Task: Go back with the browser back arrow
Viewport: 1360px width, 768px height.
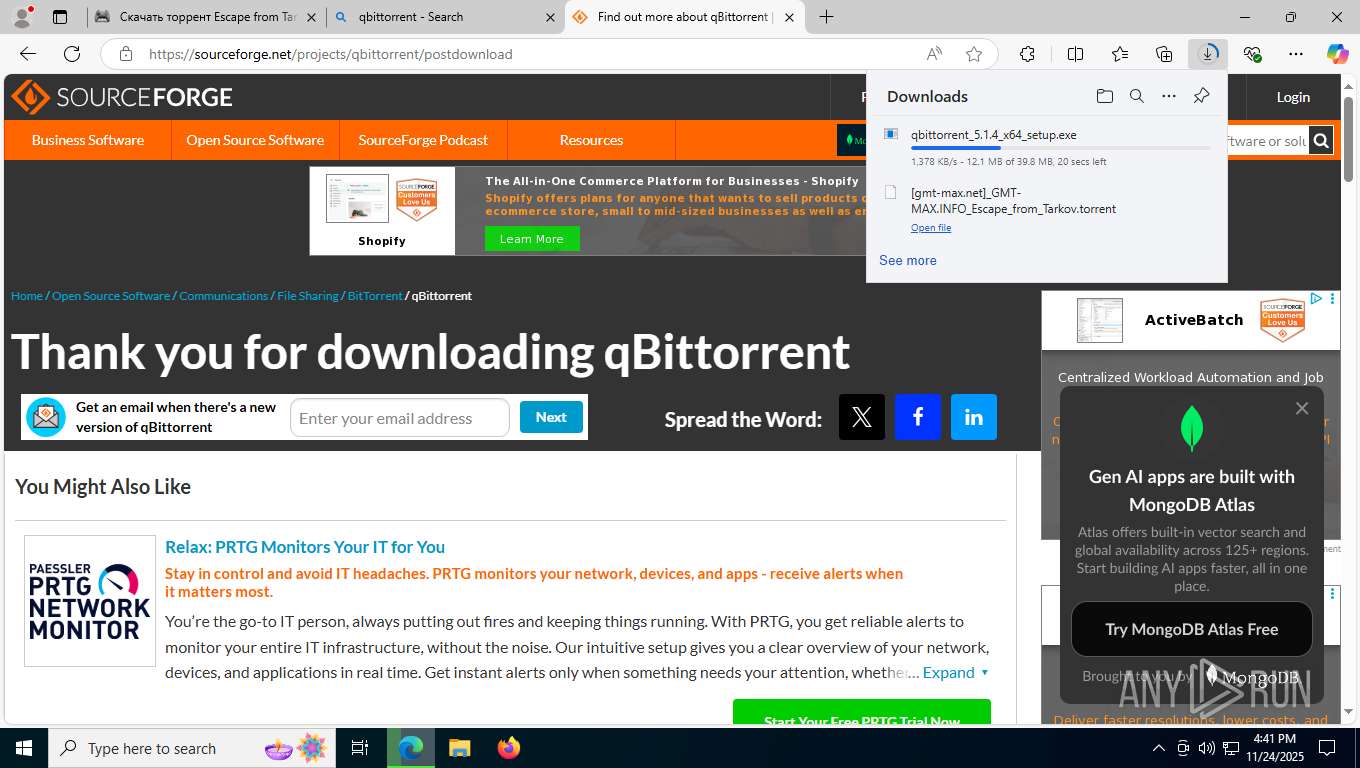Action: click(28, 54)
